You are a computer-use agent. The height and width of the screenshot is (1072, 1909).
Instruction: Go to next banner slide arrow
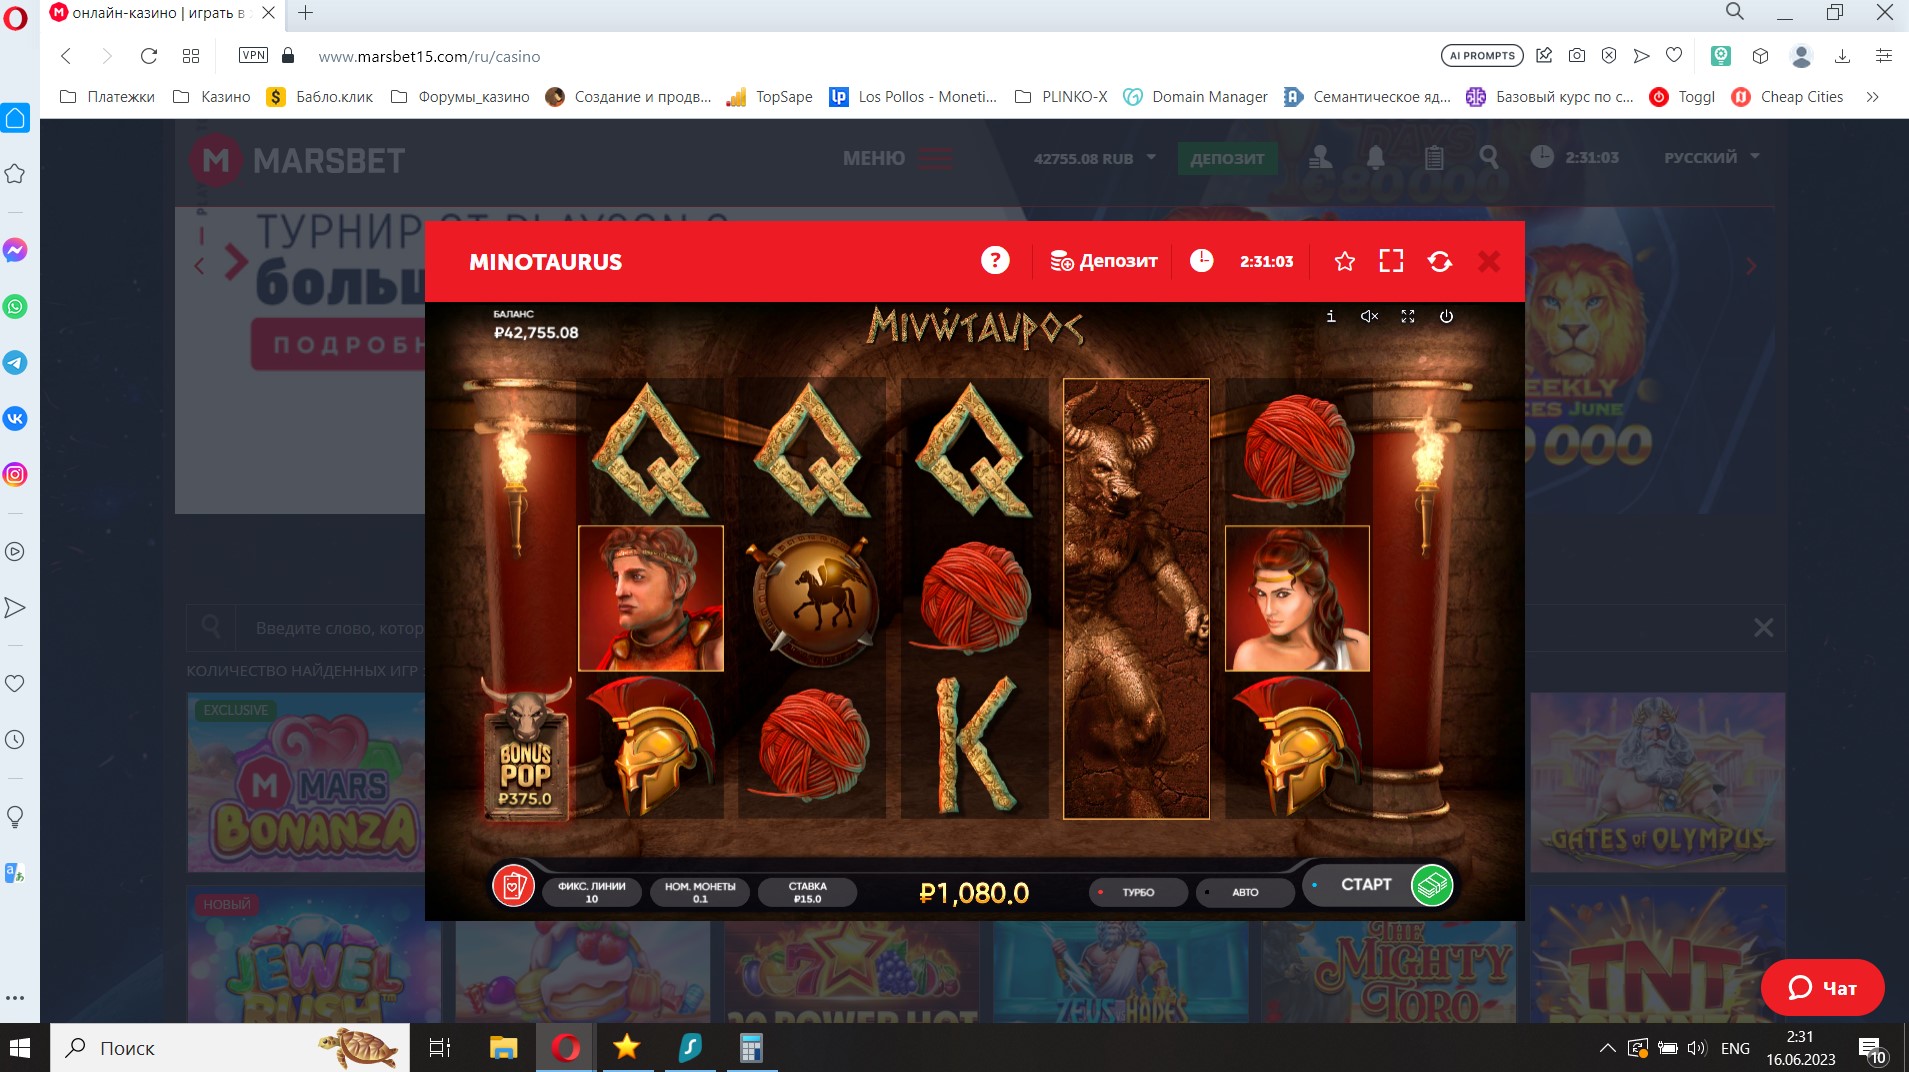[1751, 266]
